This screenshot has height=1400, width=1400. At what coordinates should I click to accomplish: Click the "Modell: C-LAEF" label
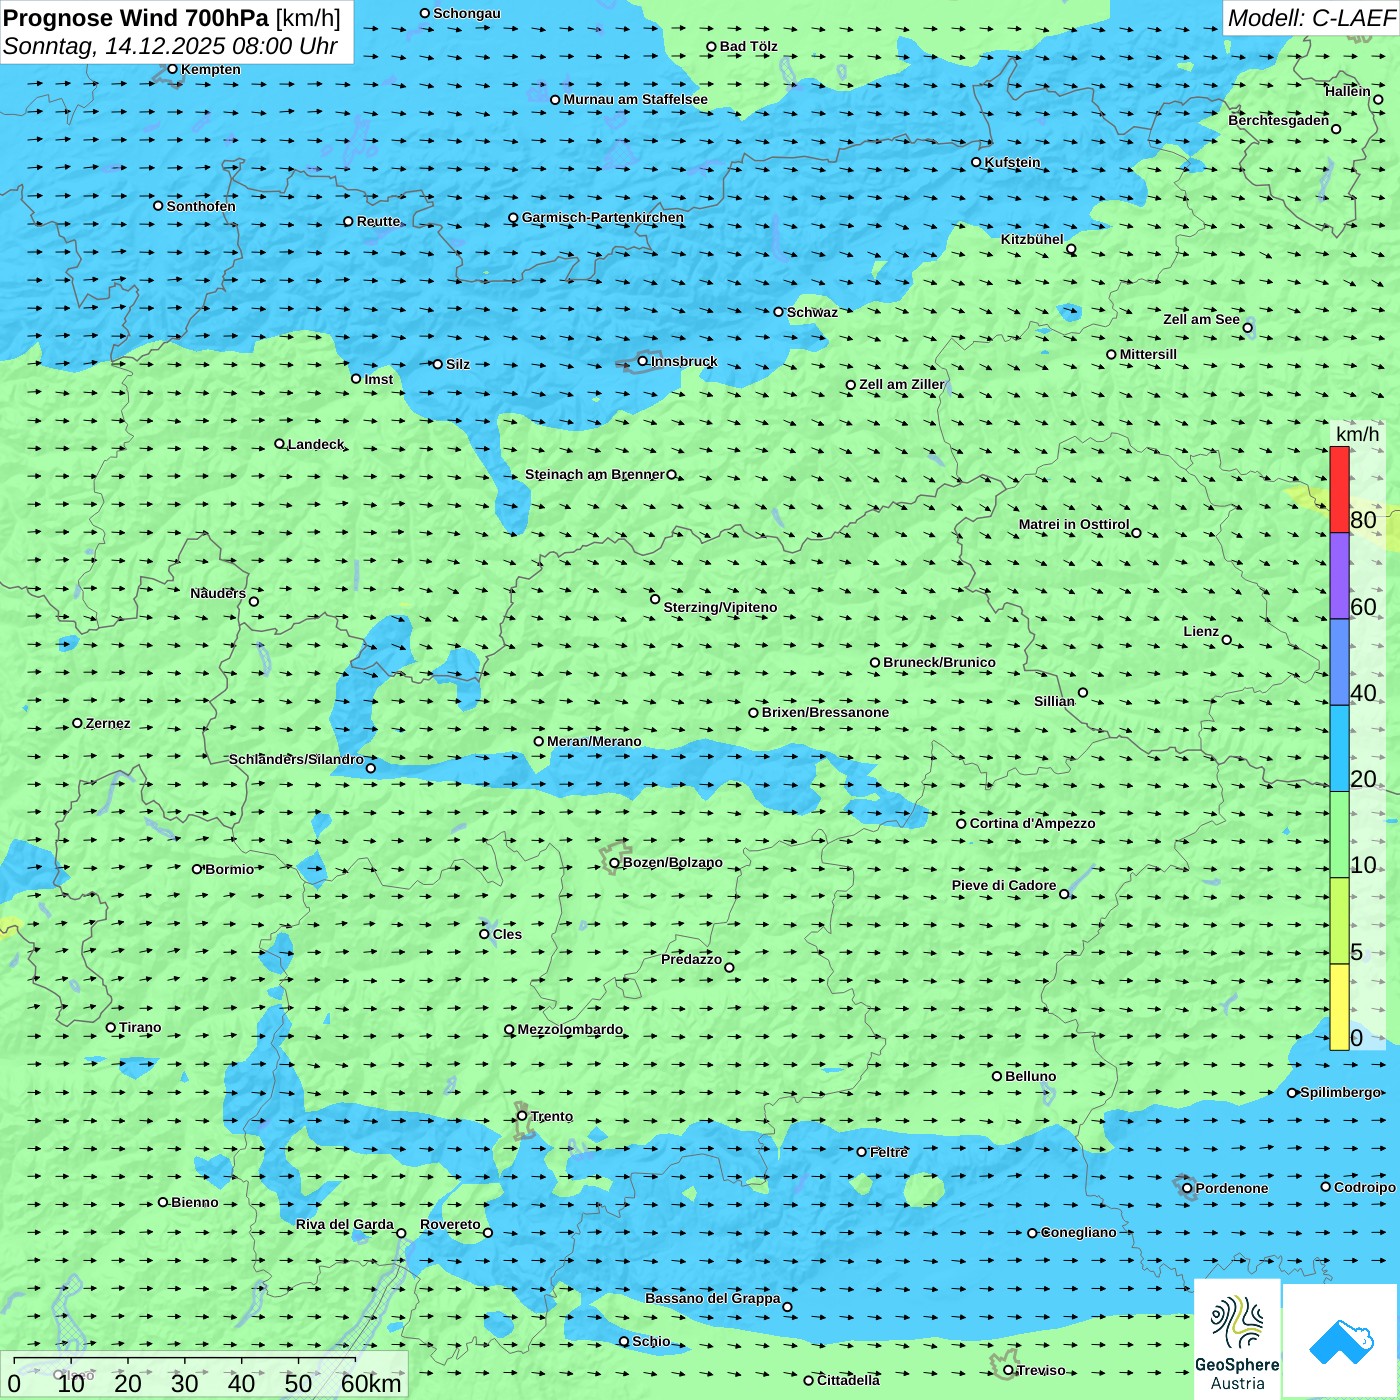point(1311,18)
